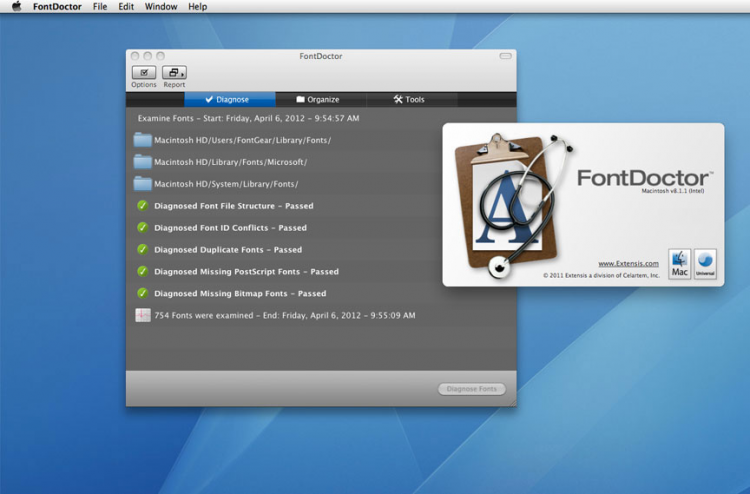
Task: Open the Options toolbar button
Action: click(x=143, y=73)
